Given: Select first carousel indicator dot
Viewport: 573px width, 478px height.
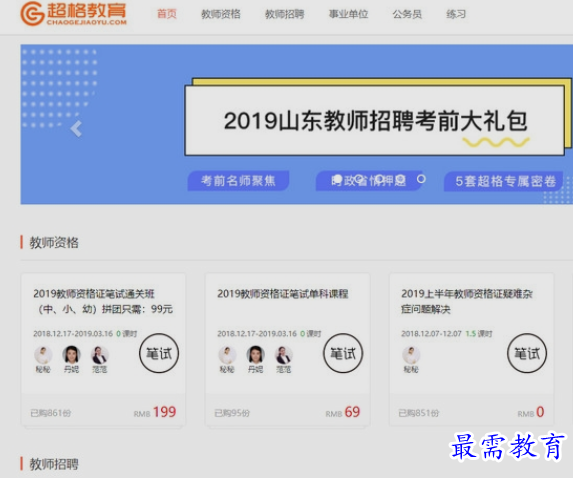Looking at the screenshot, I should click(338, 179).
